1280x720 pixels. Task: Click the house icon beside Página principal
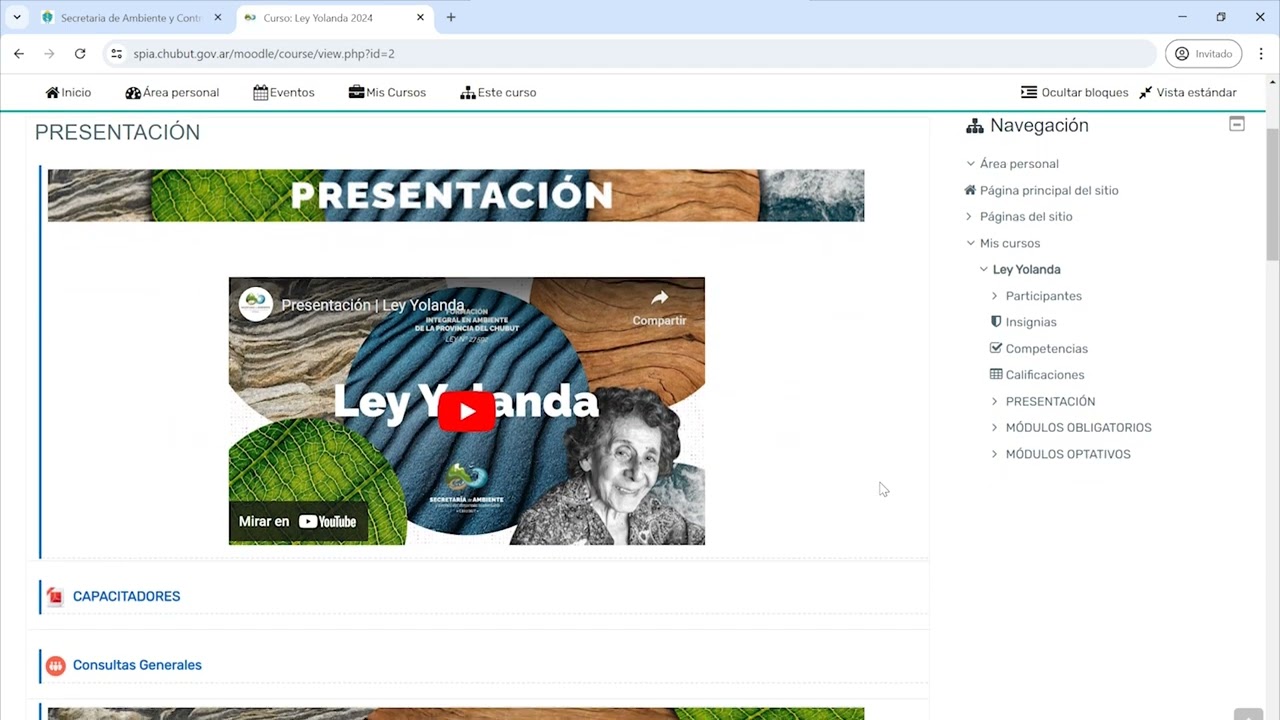(x=970, y=190)
